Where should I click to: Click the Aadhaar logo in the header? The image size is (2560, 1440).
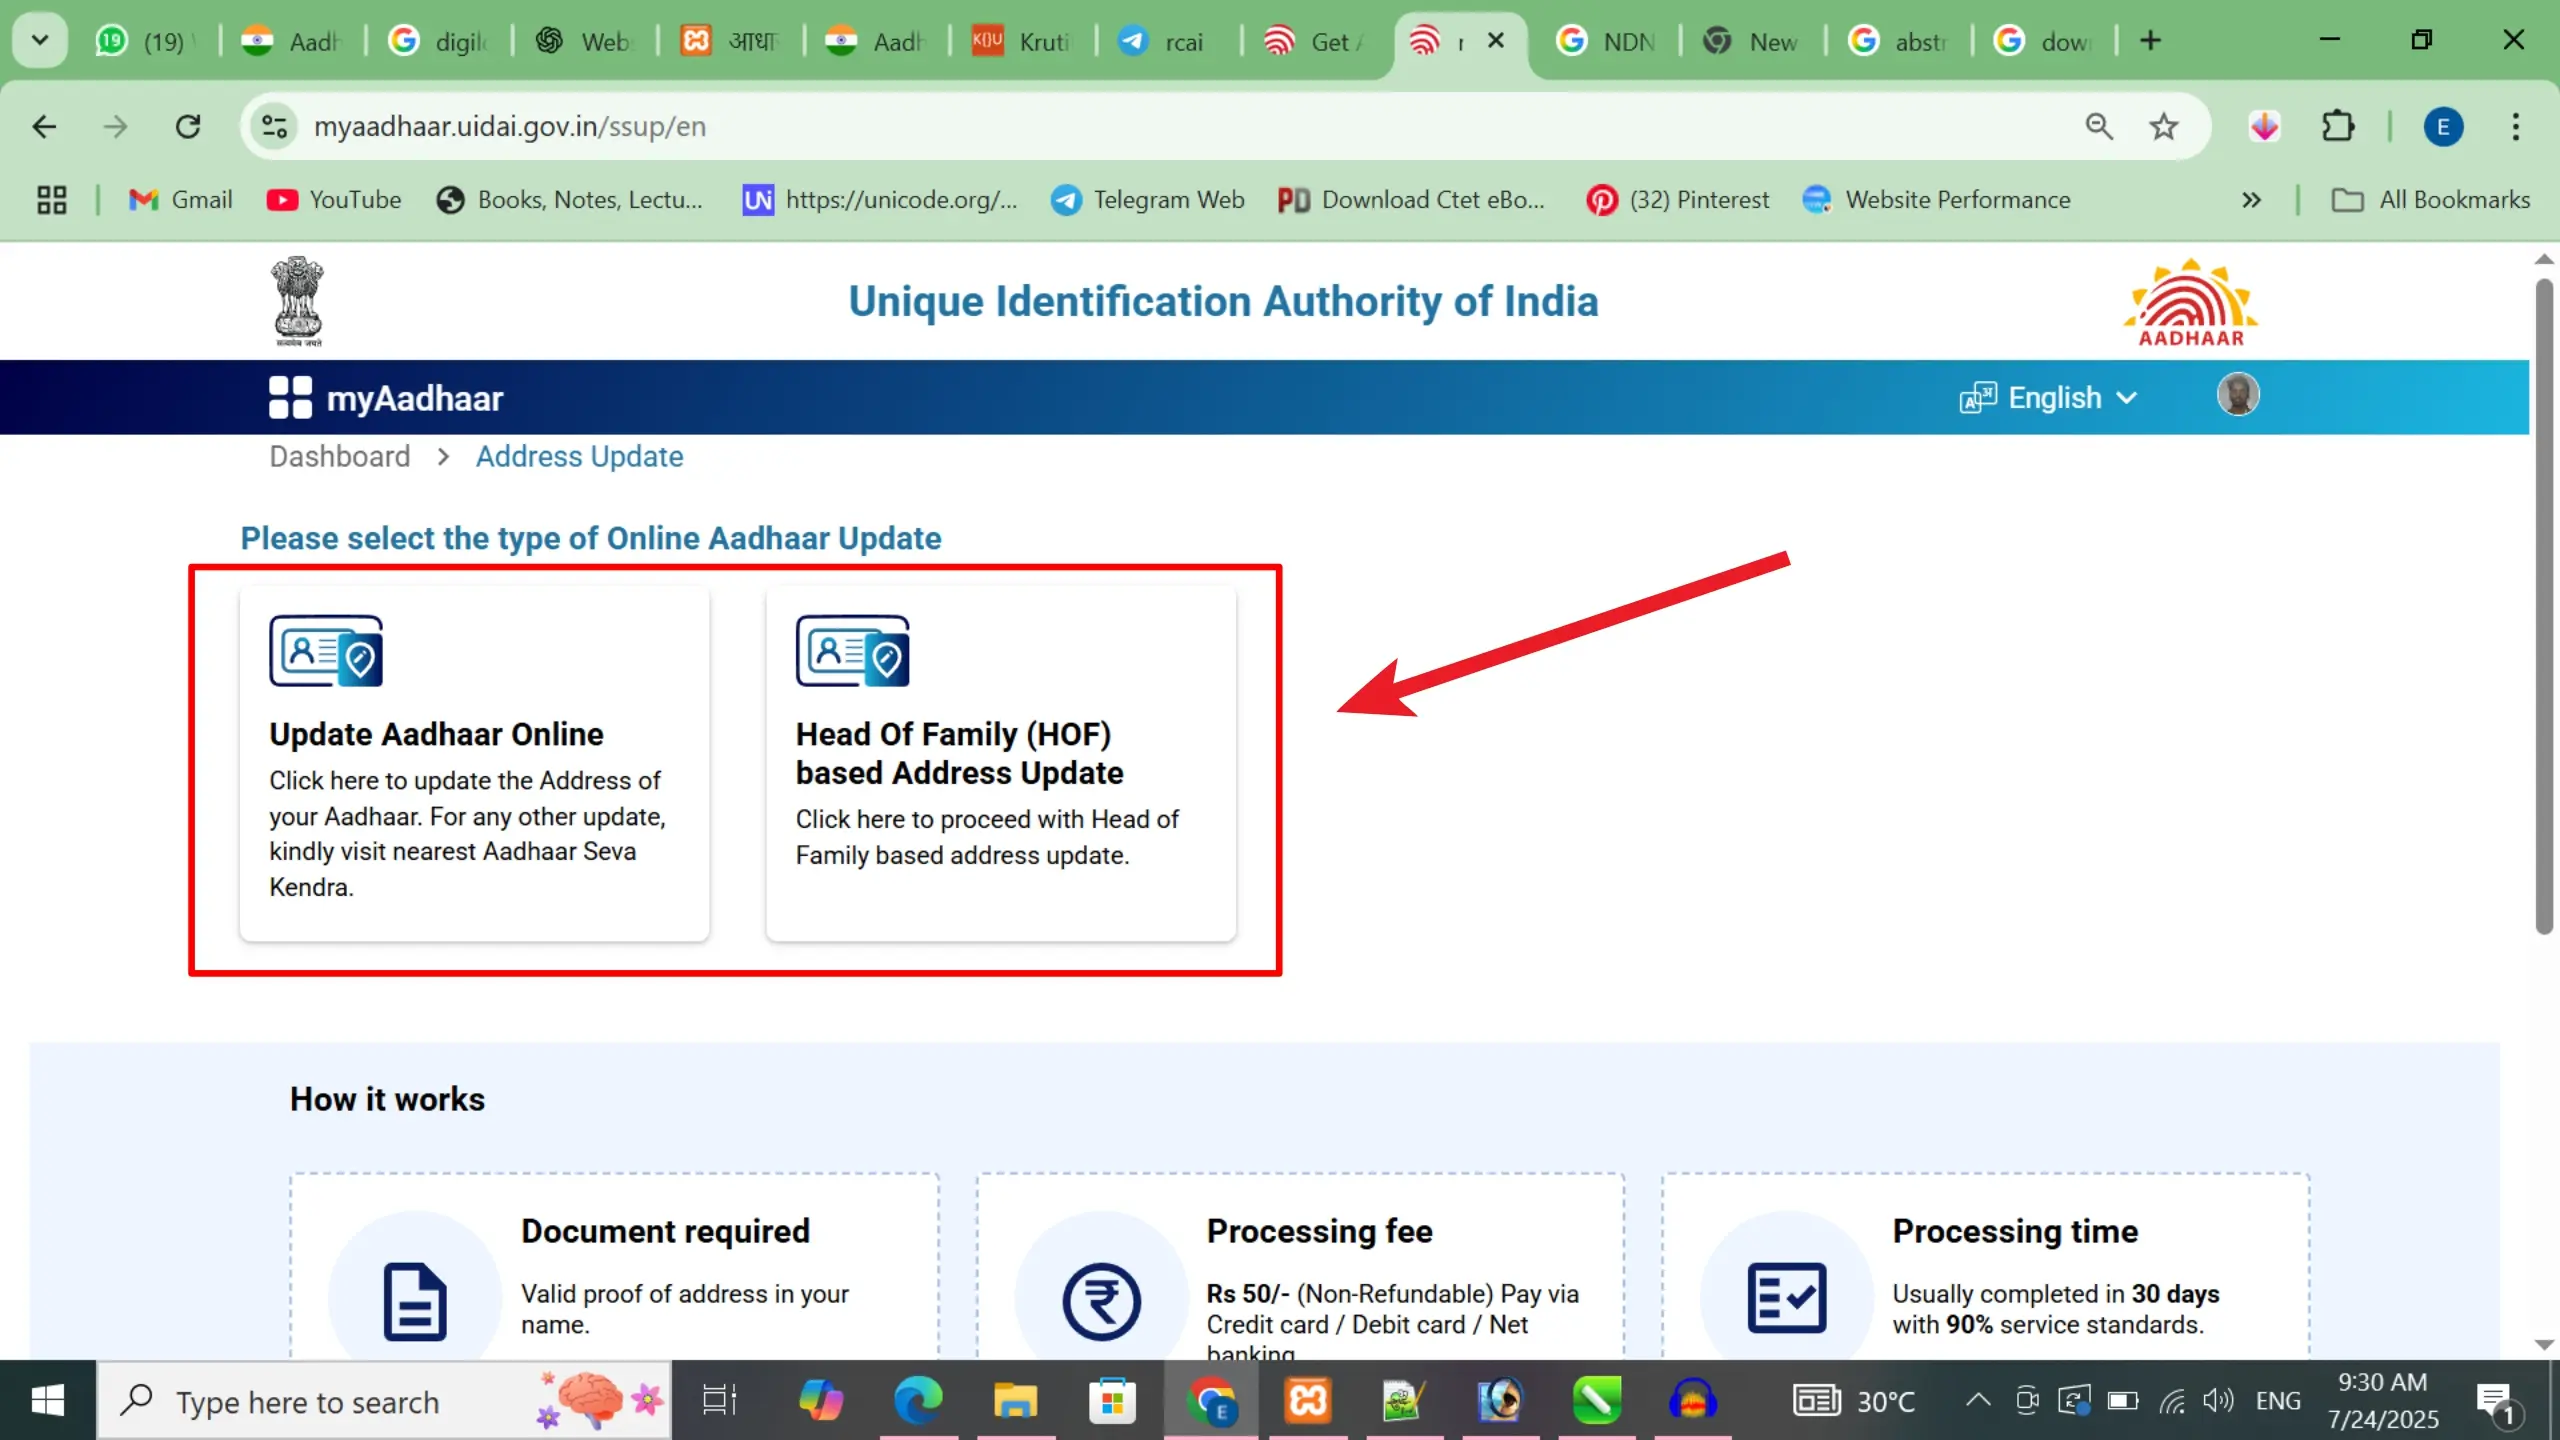2190,303
